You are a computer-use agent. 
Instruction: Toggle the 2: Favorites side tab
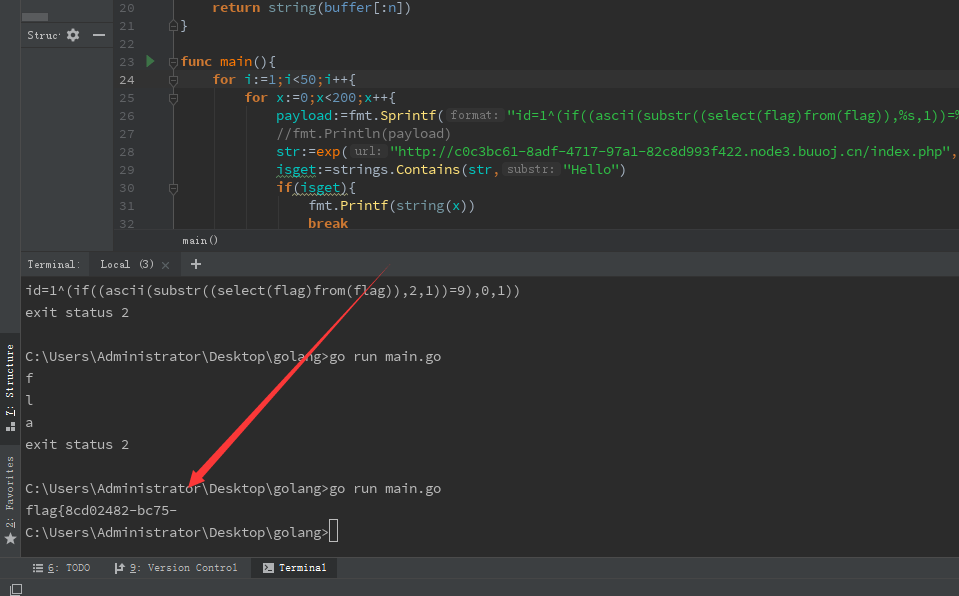click(10, 499)
